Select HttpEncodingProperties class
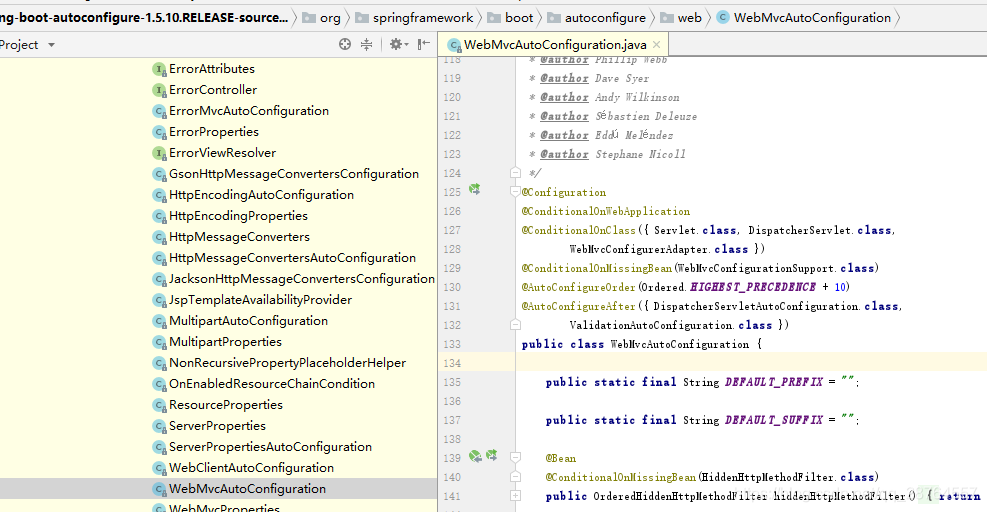This screenshot has width=987, height=512. point(238,215)
